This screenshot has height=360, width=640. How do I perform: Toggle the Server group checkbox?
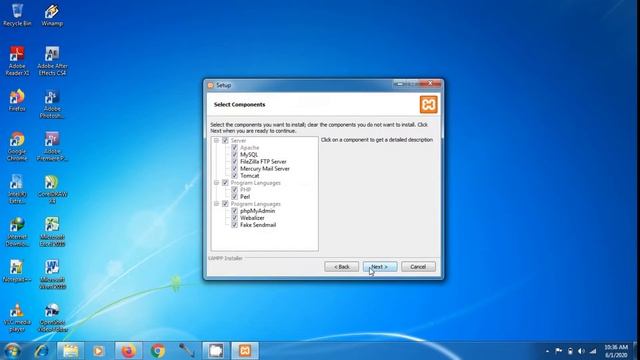[x=225, y=140]
